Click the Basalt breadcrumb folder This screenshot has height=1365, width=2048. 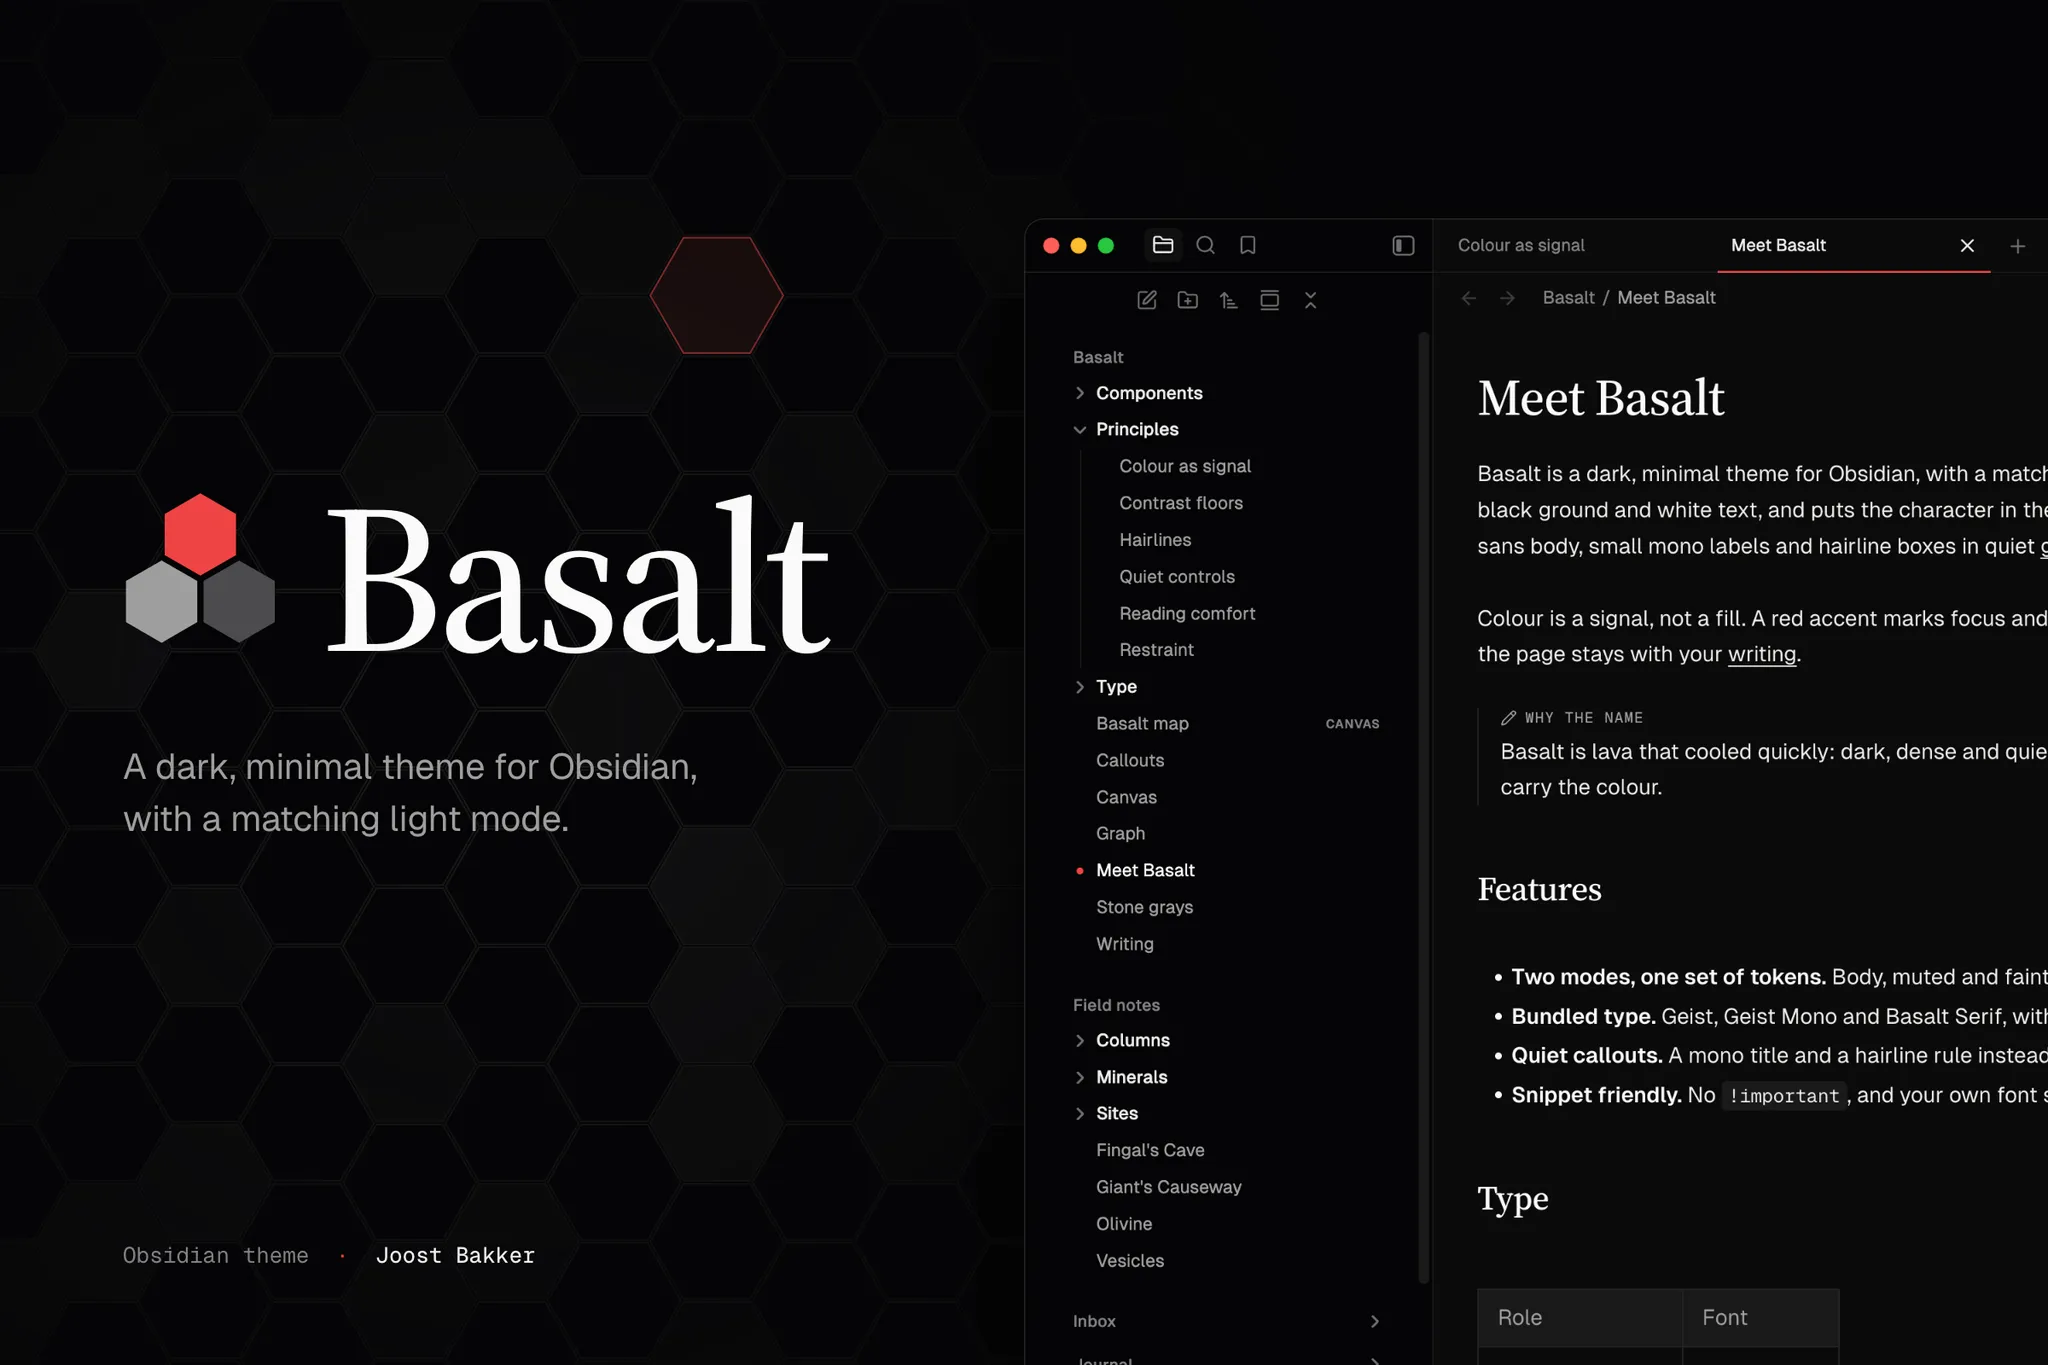[1568, 298]
